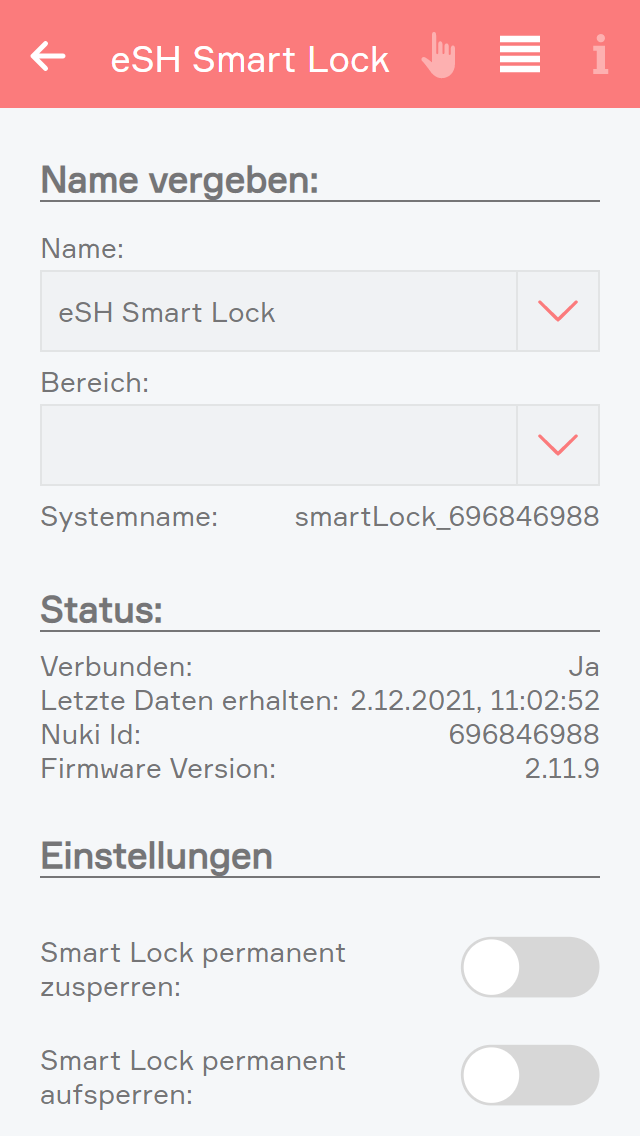The image size is (640, 1136).
Task: Tap the eSH Smart Lock header title
Action: tap(250, 59)
